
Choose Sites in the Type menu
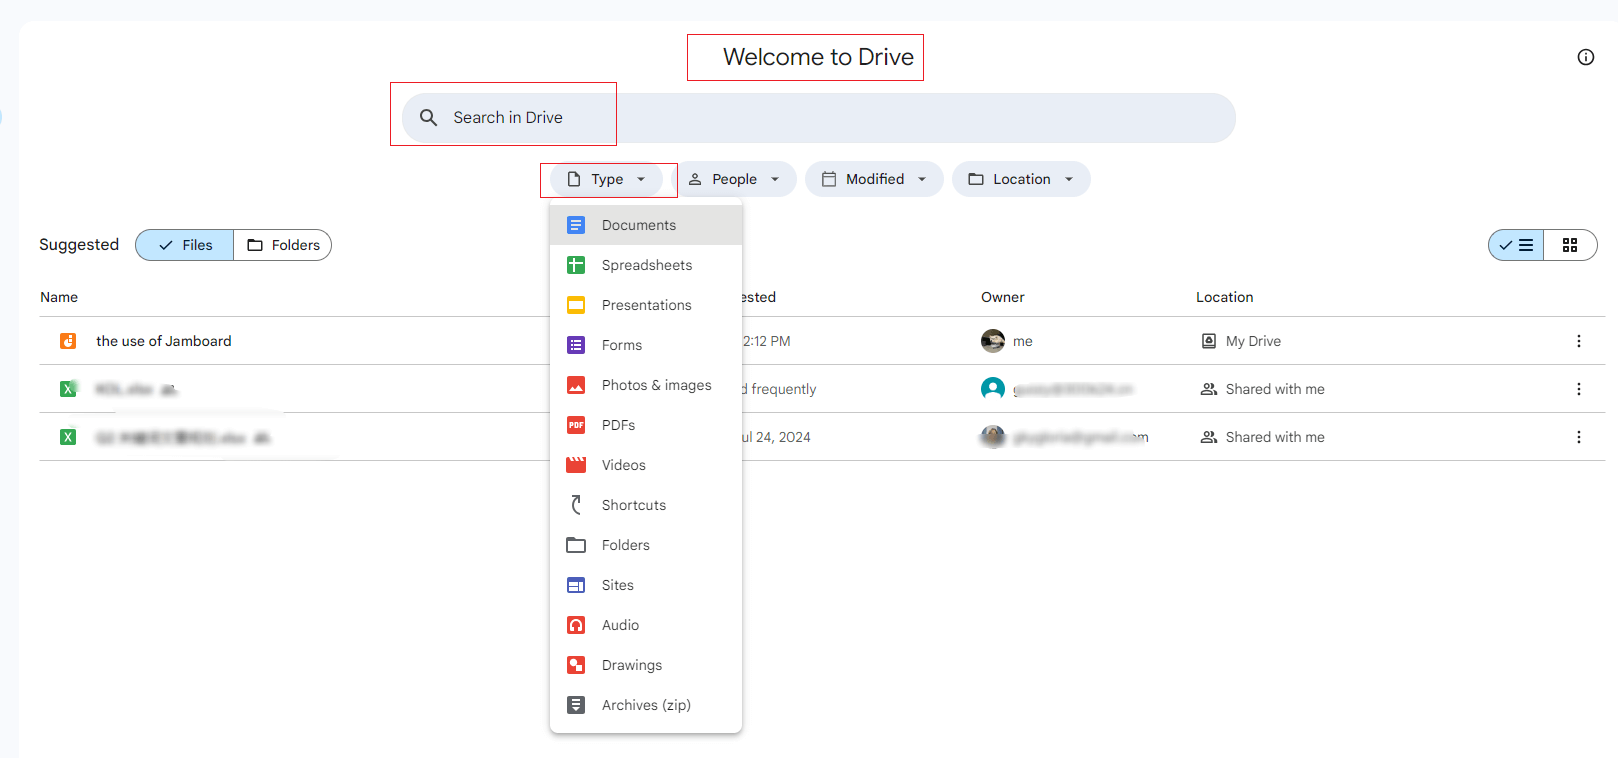646,585
